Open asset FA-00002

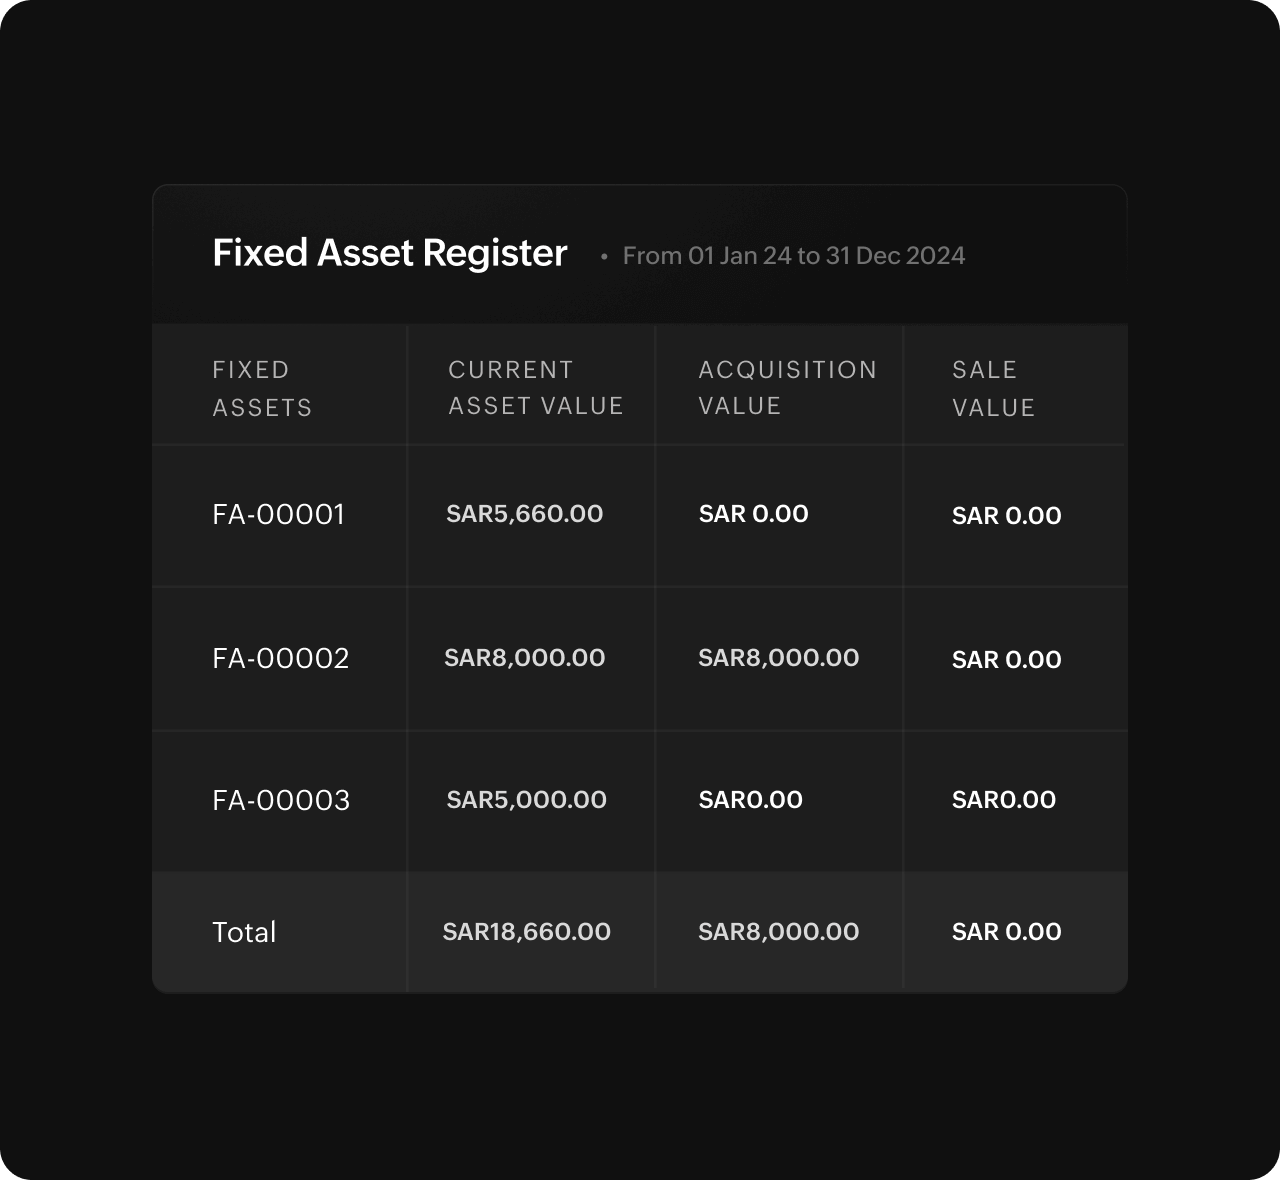[x=281, y=658]
